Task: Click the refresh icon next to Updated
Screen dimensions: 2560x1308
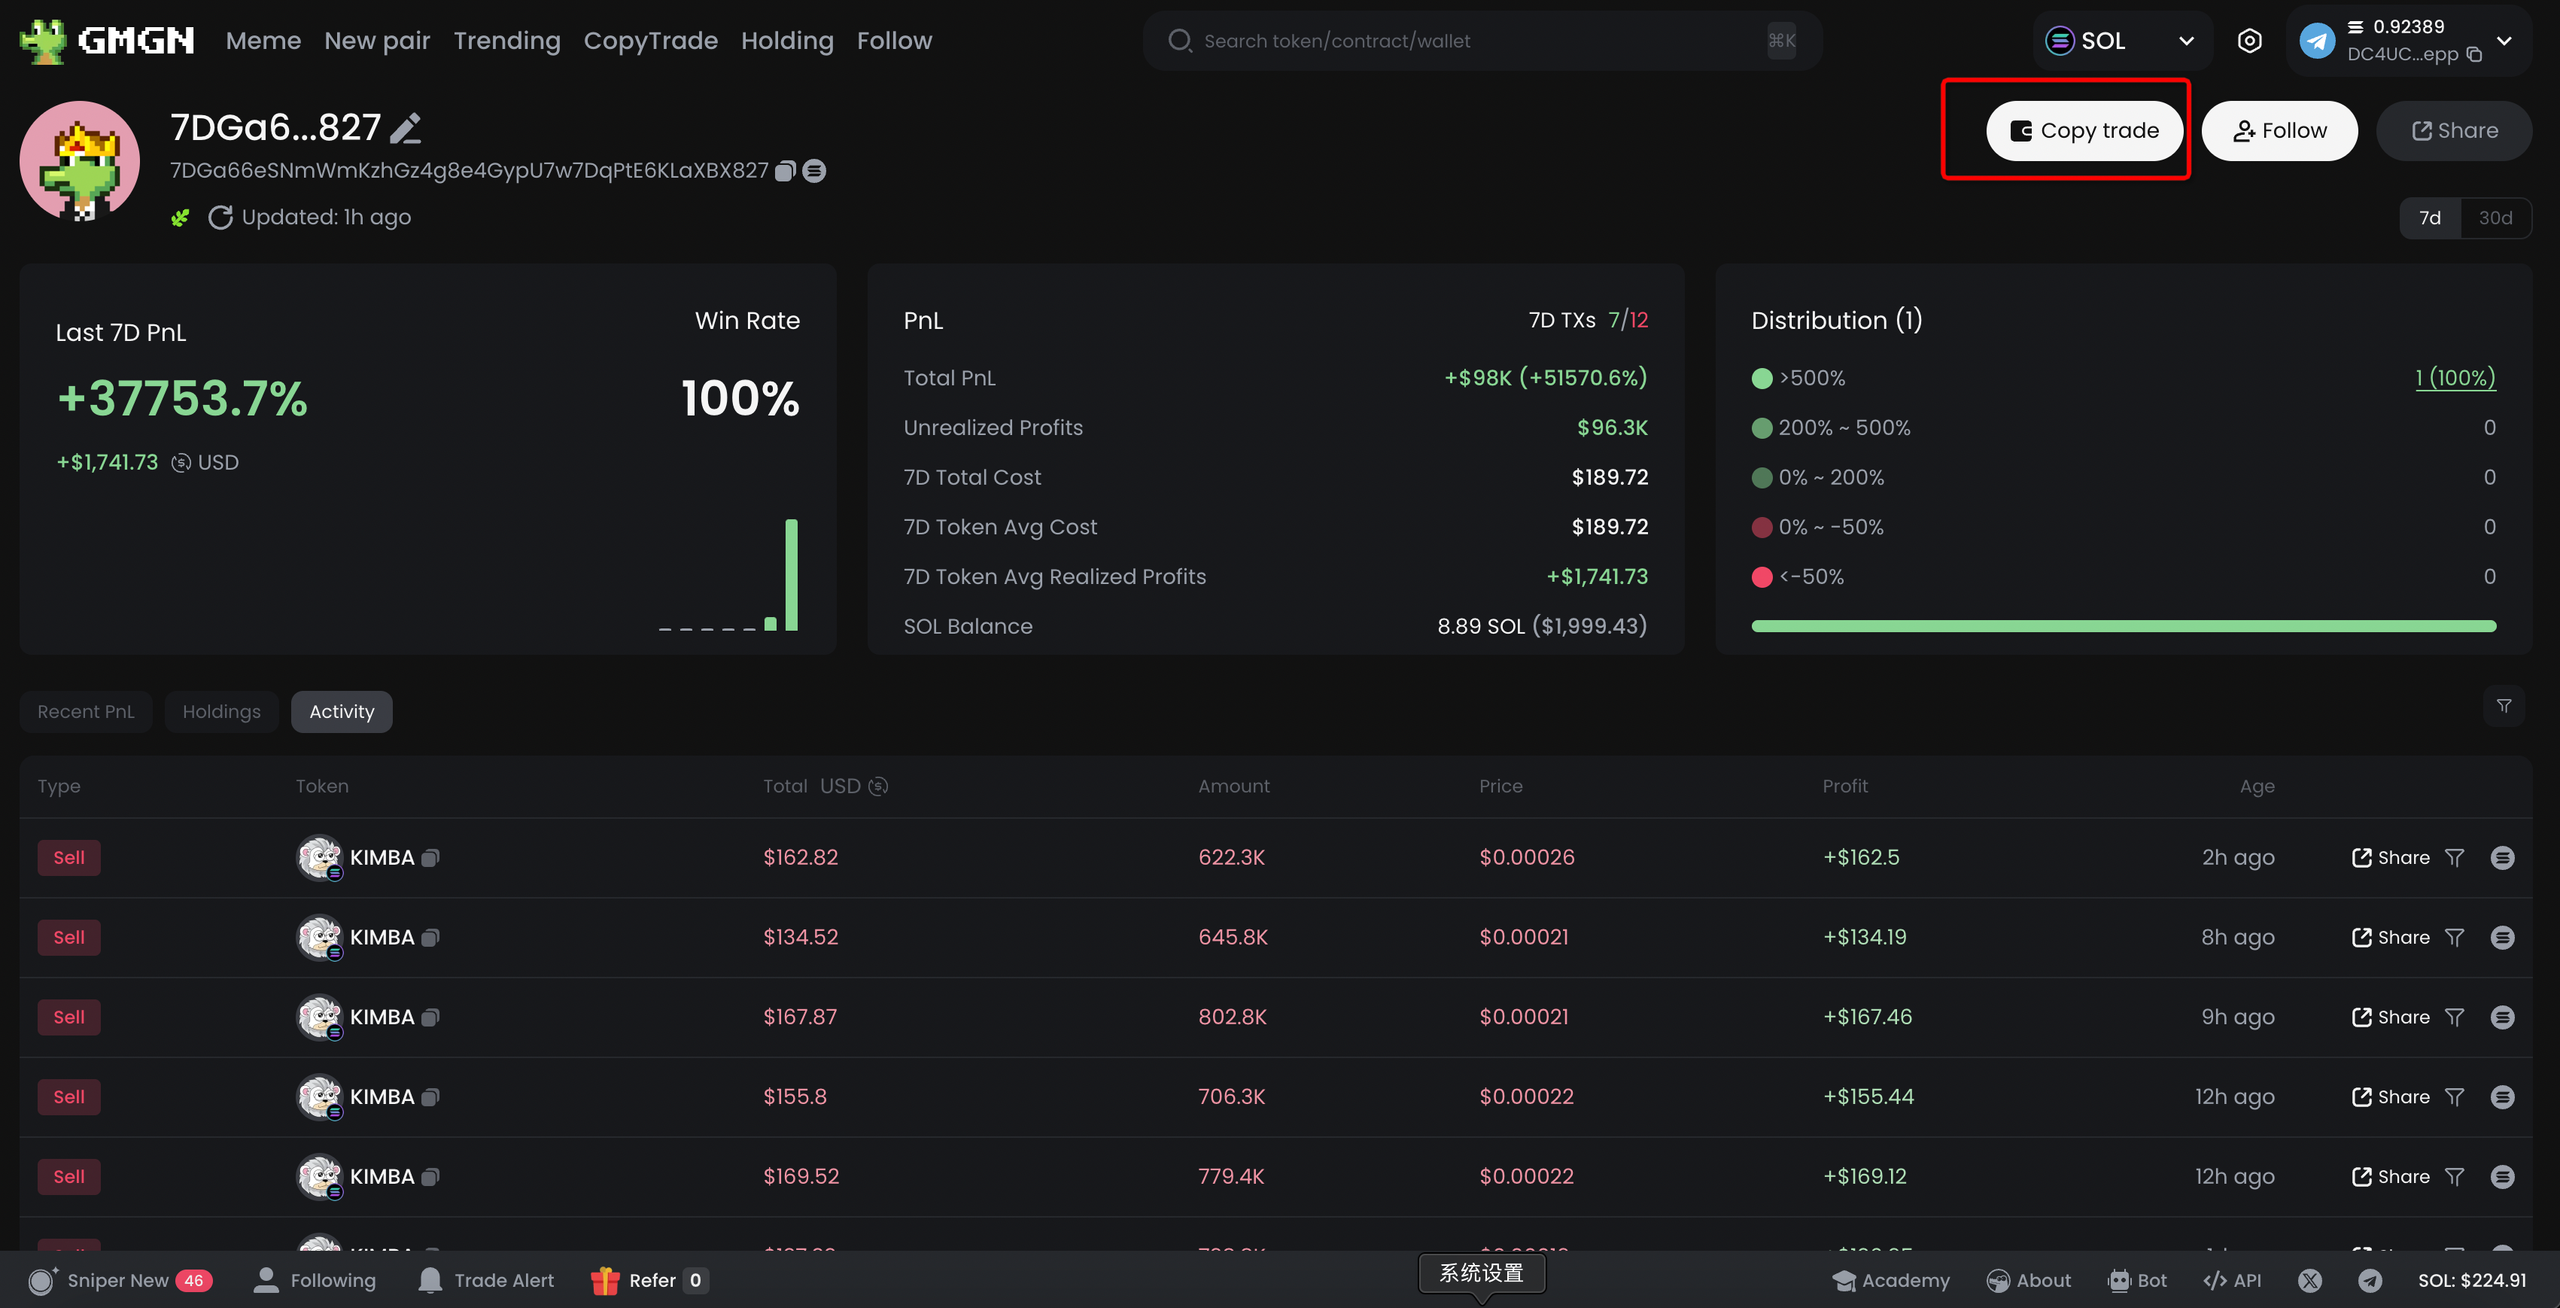Action: tap(220, 217)
